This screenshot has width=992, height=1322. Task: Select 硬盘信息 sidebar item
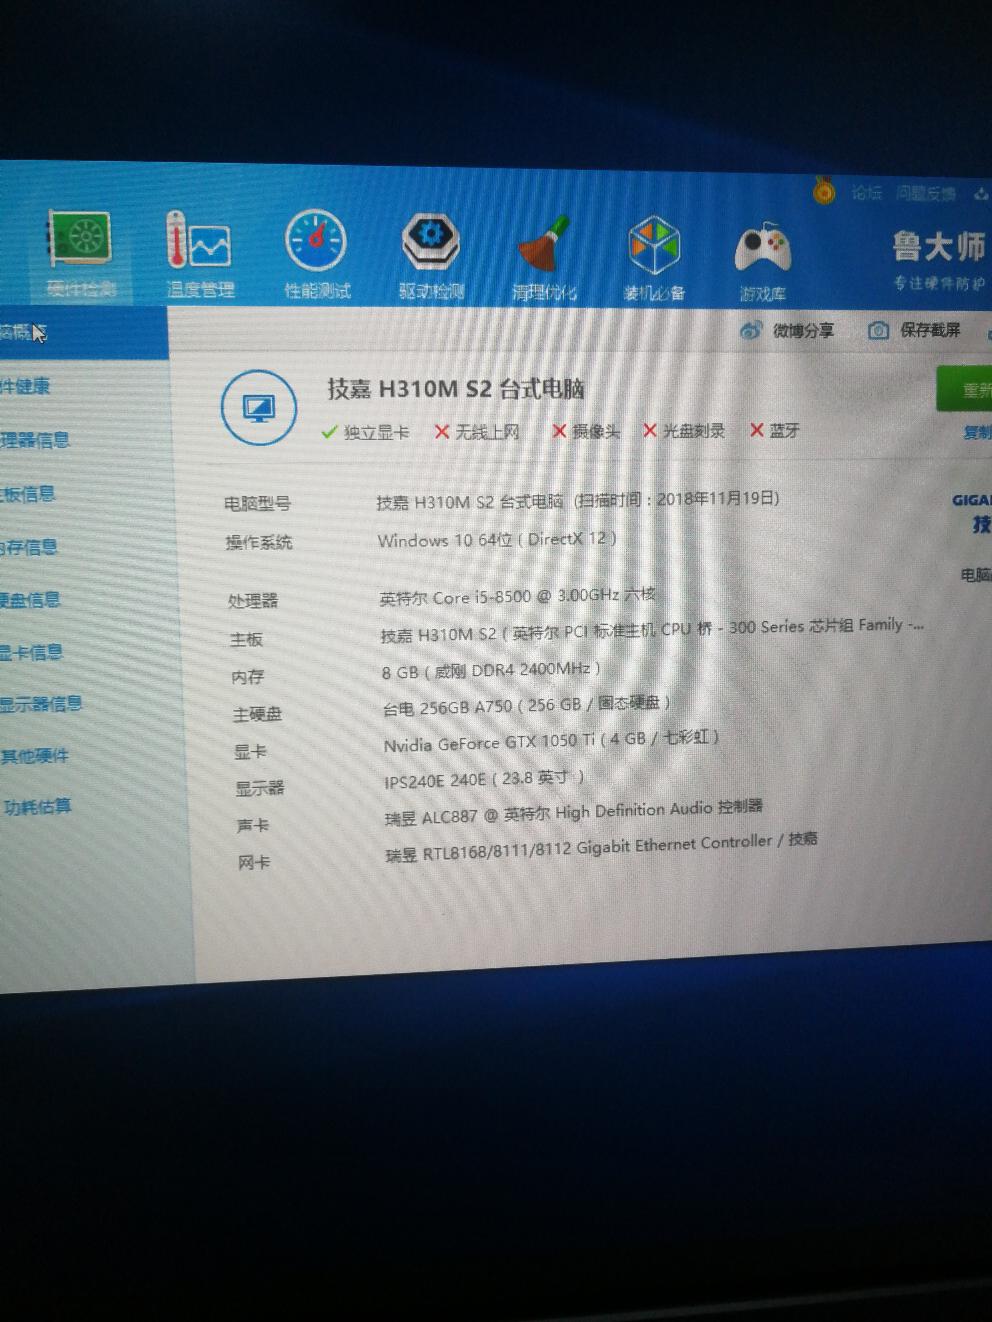coord(29,600)
